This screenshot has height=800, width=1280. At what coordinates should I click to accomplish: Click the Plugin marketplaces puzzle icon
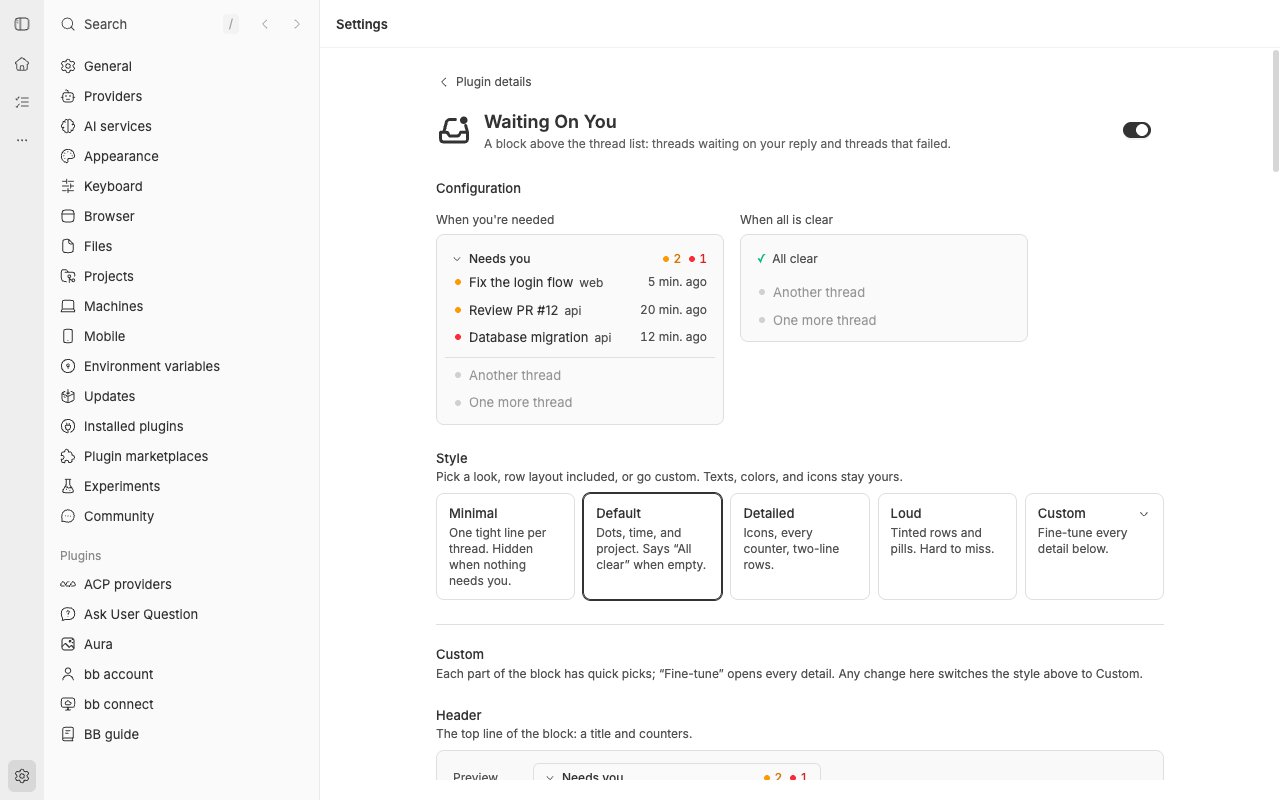point(68,456)
